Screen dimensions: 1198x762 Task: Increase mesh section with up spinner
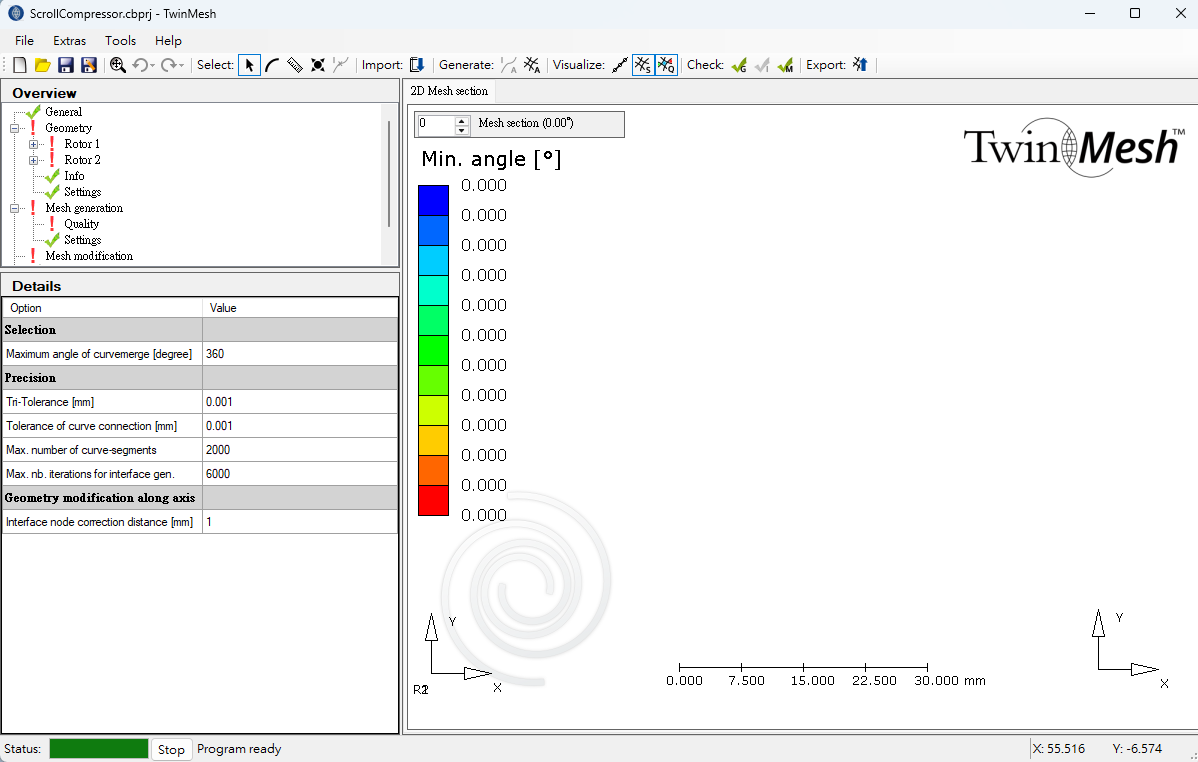click(x=461, y=120)
